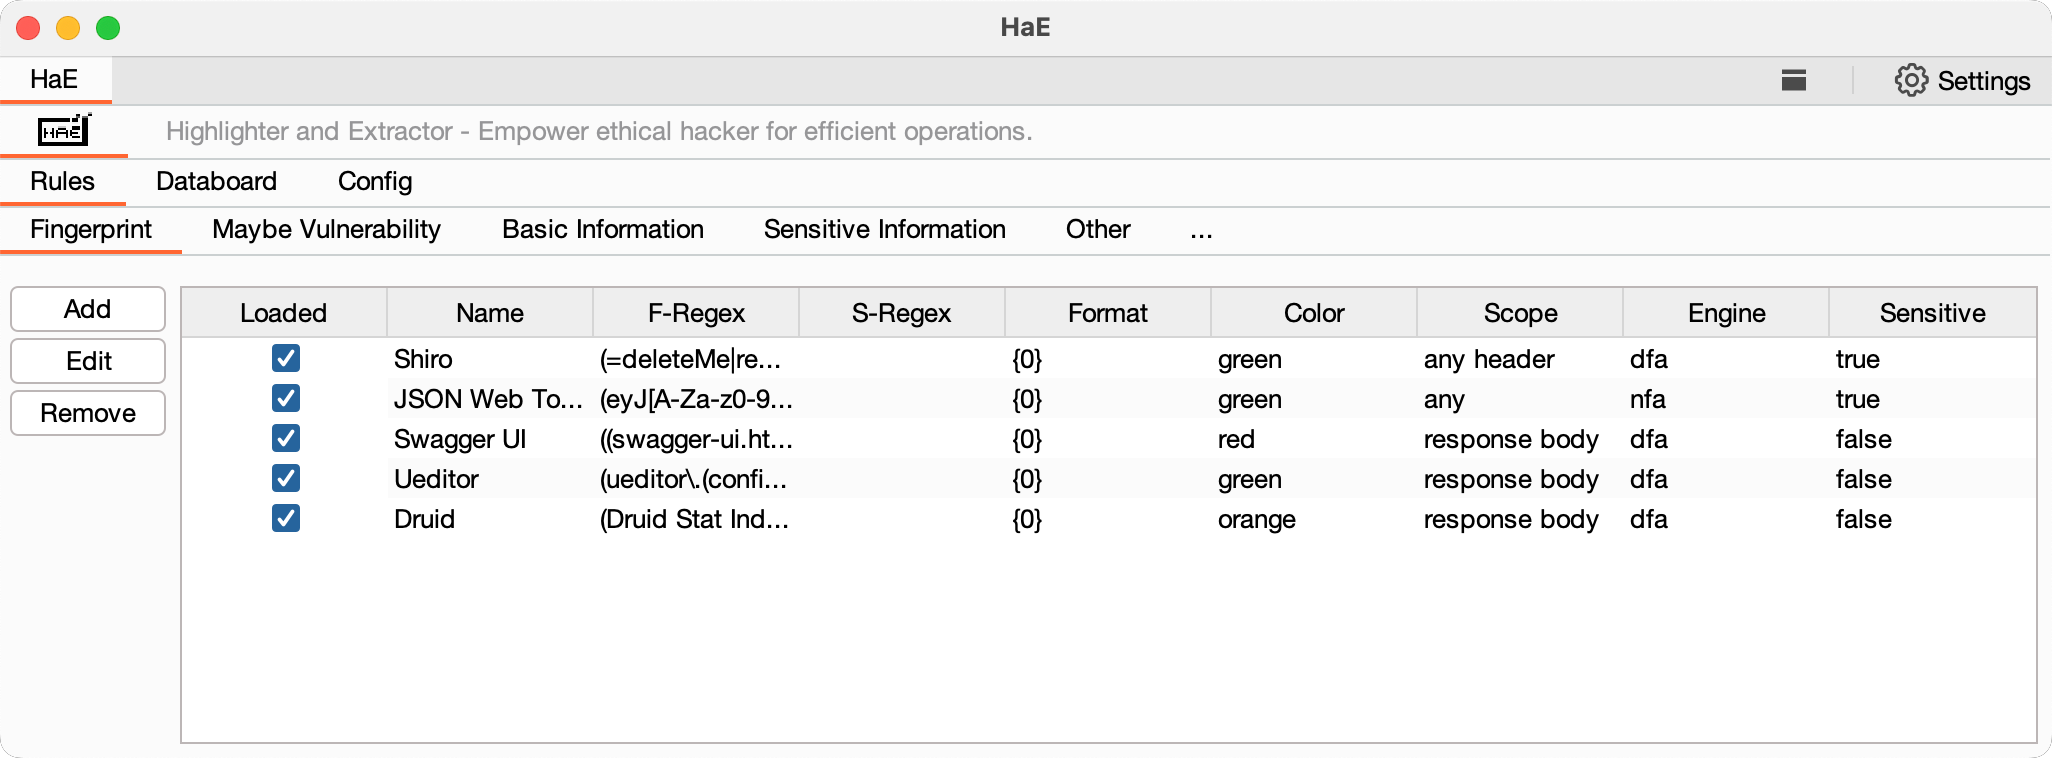Open the Config tab

pyautogui.click(x=374, y=181)
